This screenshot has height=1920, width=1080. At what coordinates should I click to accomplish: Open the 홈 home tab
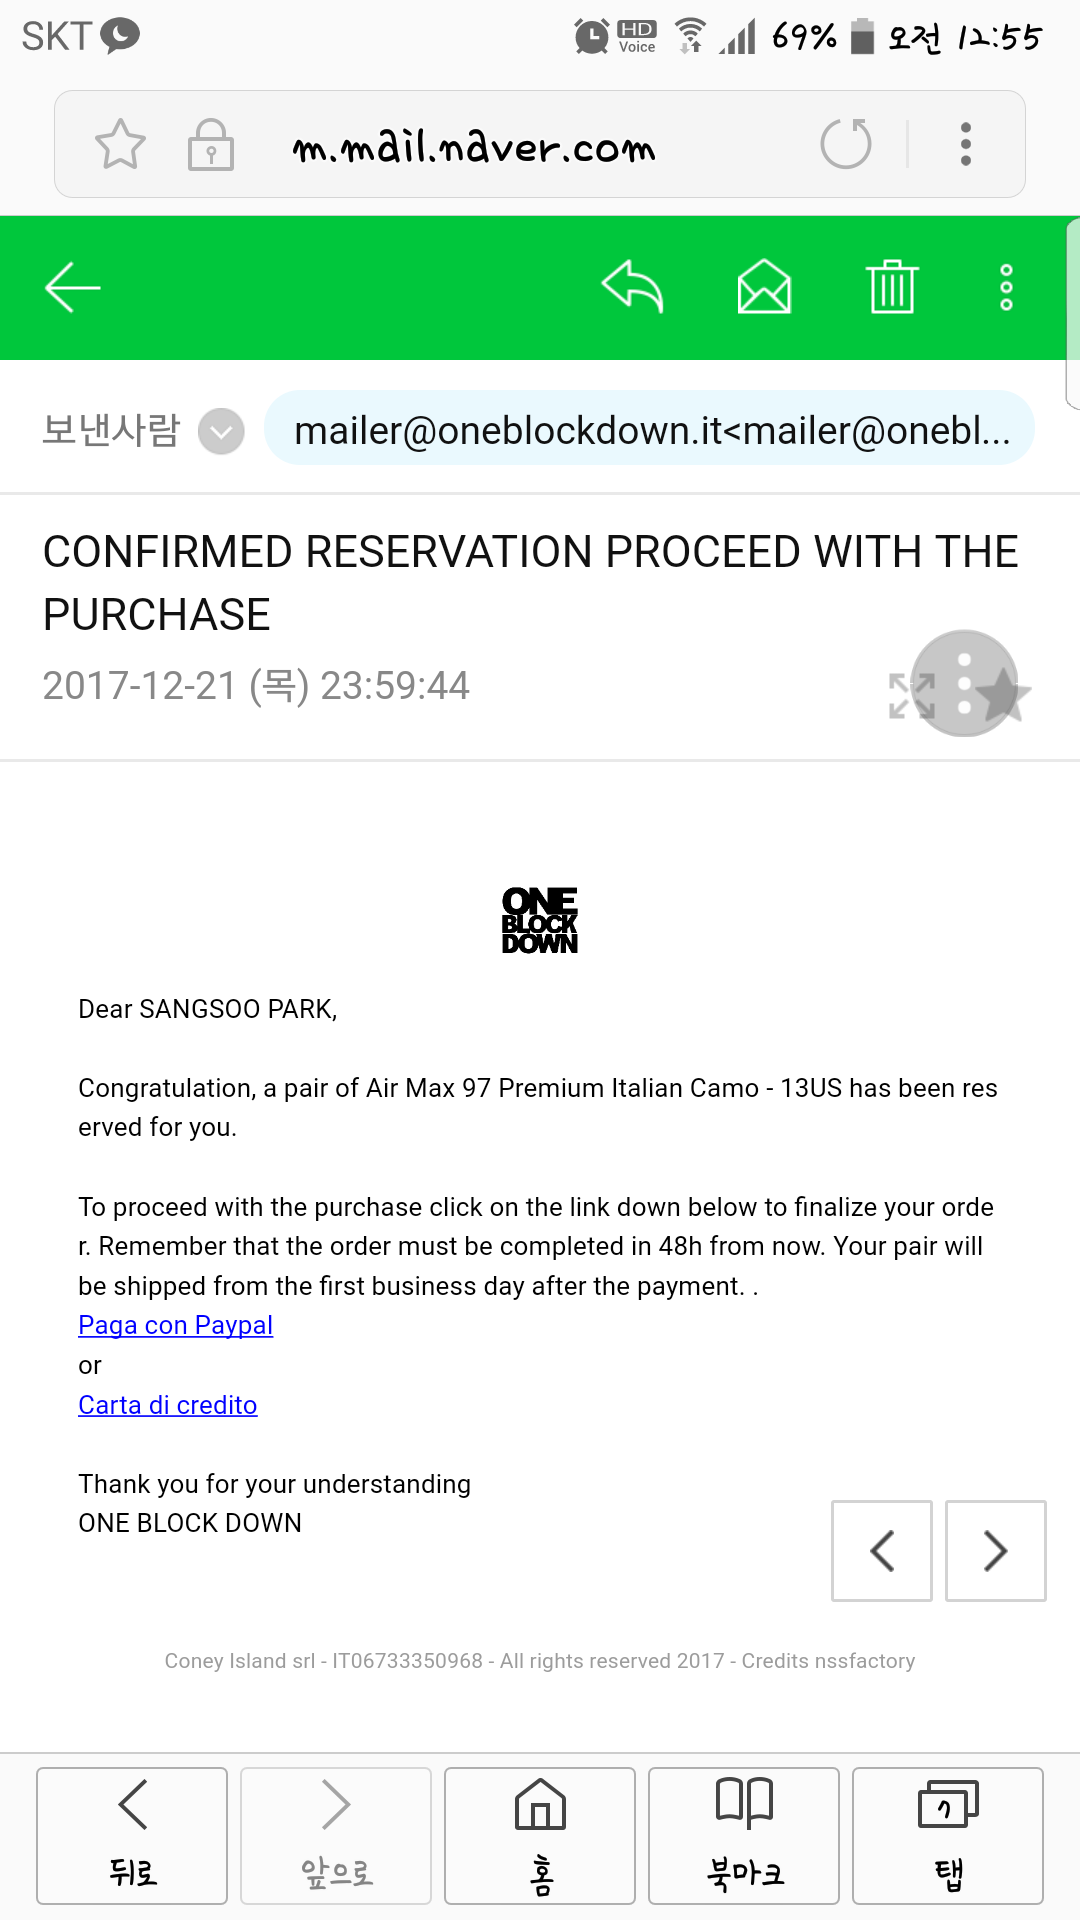[x=540, y=1836]
